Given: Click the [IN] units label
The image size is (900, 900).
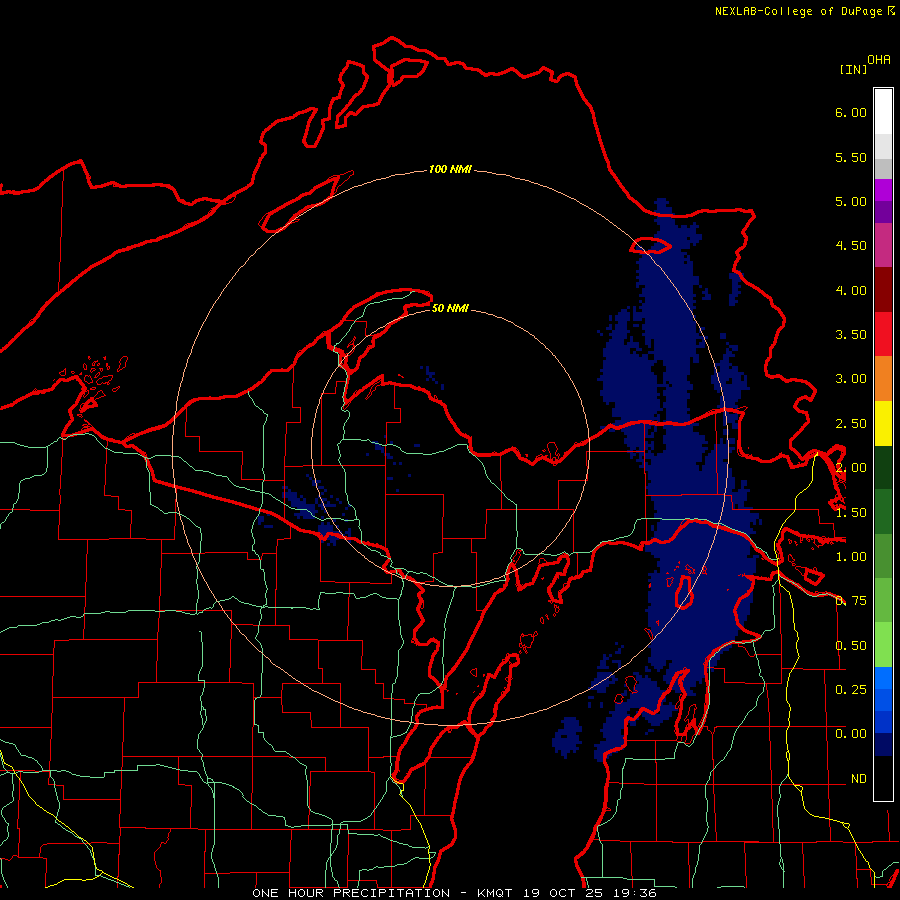Looking at the screenshot, I should (853, 69).
